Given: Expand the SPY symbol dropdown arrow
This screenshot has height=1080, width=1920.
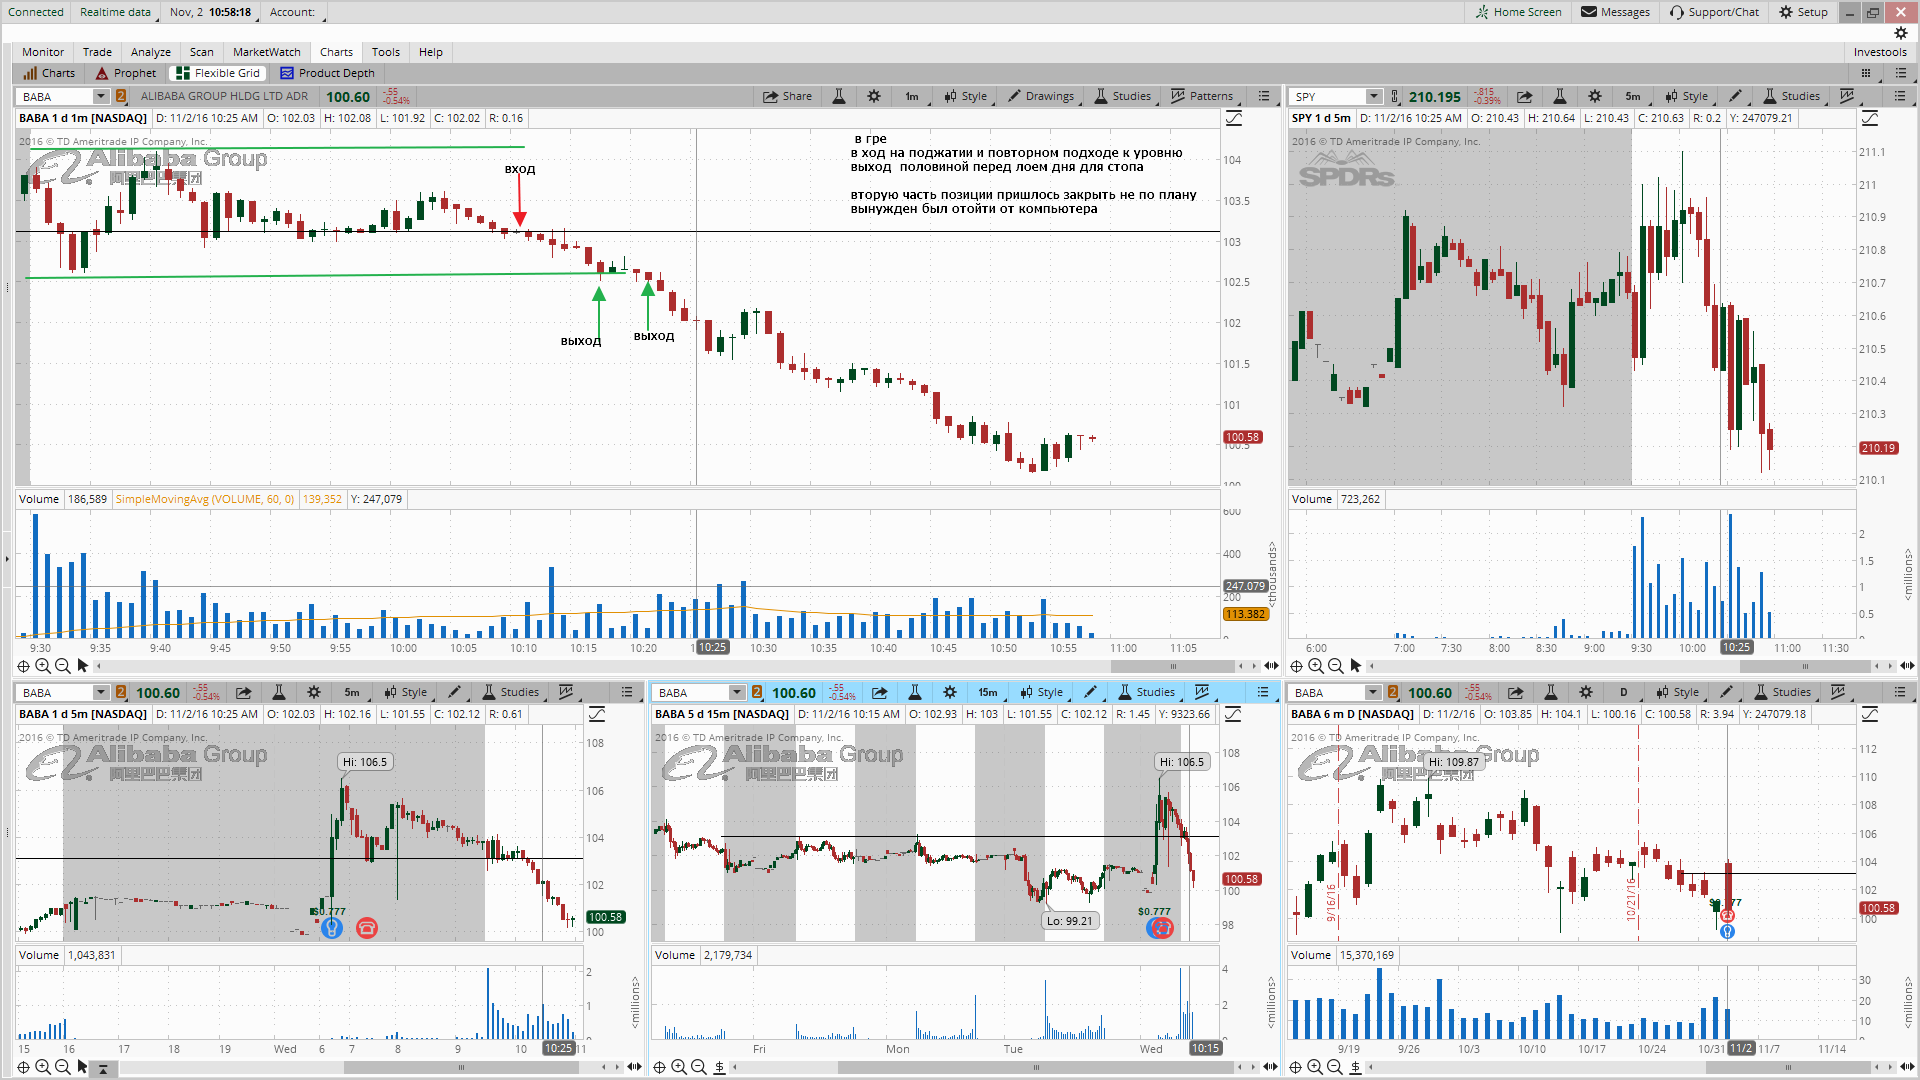Looking at the screenshot, I should pyautogui.click(x=1374, y=96).
